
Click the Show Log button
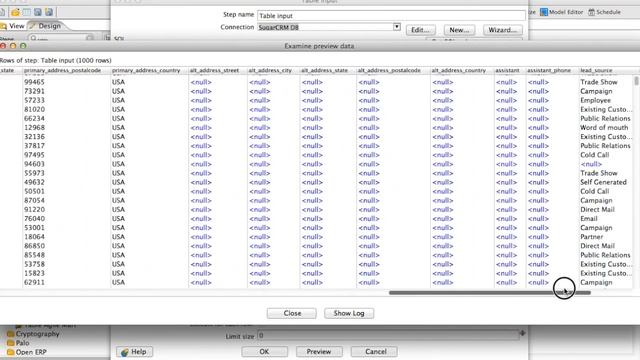[349, 313]
